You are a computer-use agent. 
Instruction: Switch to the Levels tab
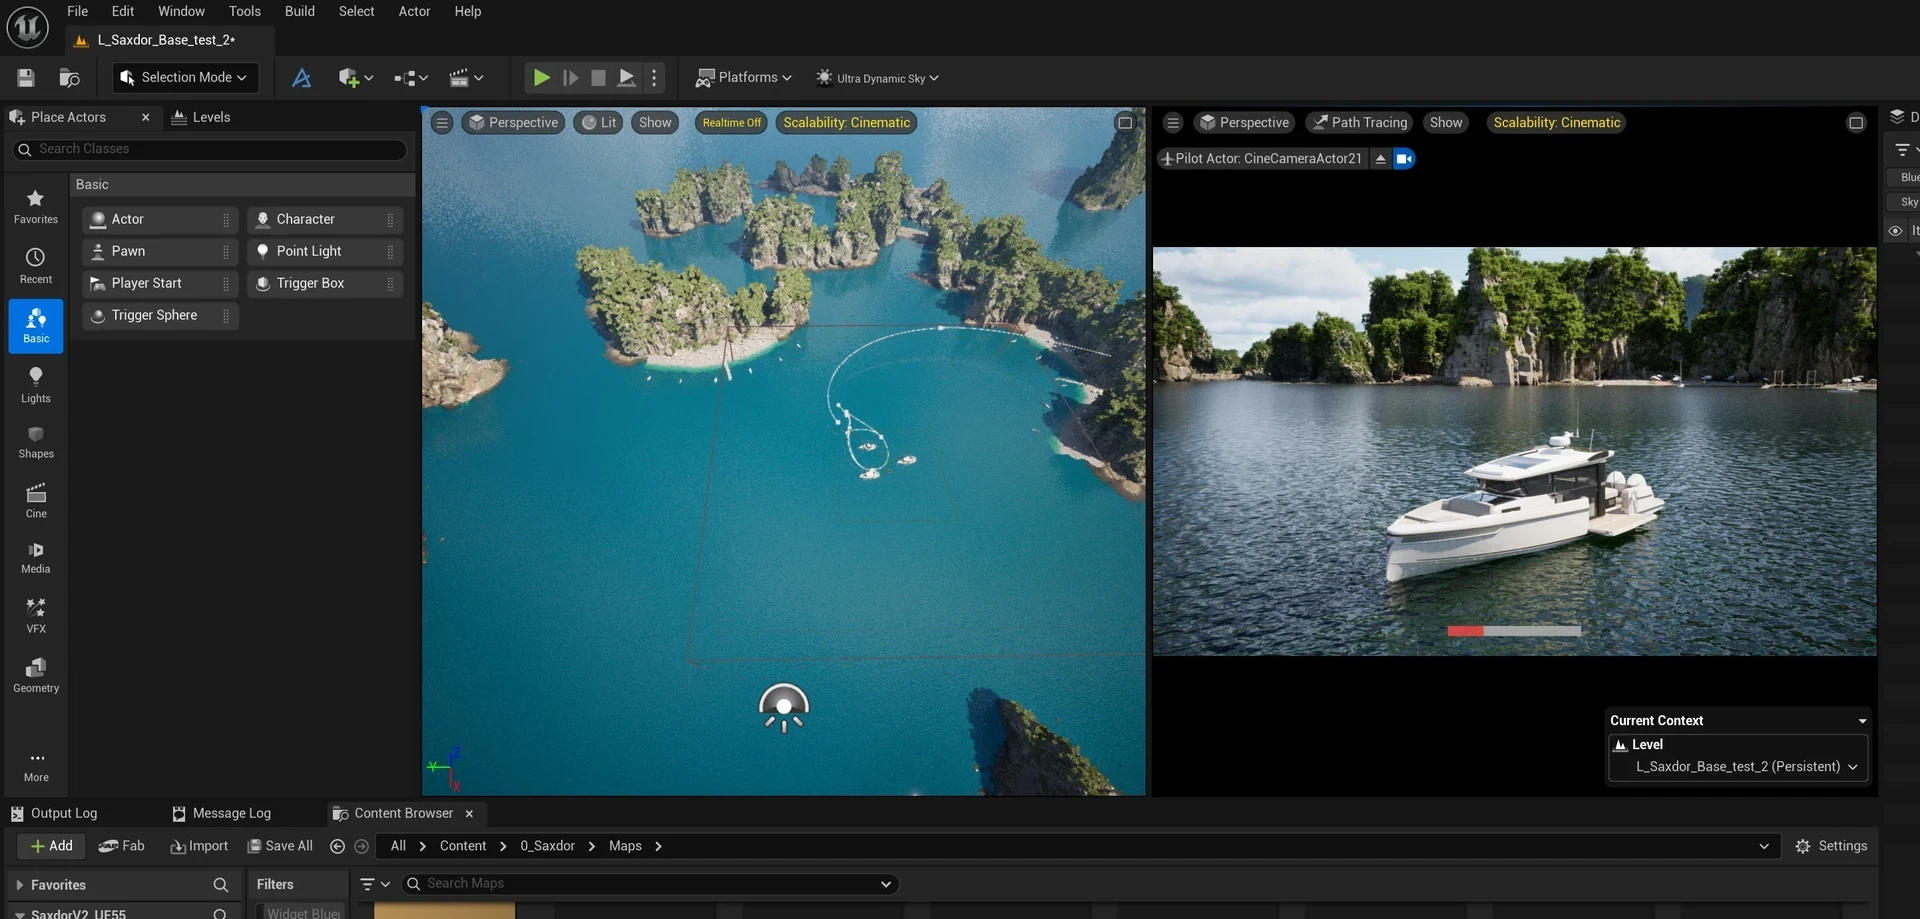(201, 117)
